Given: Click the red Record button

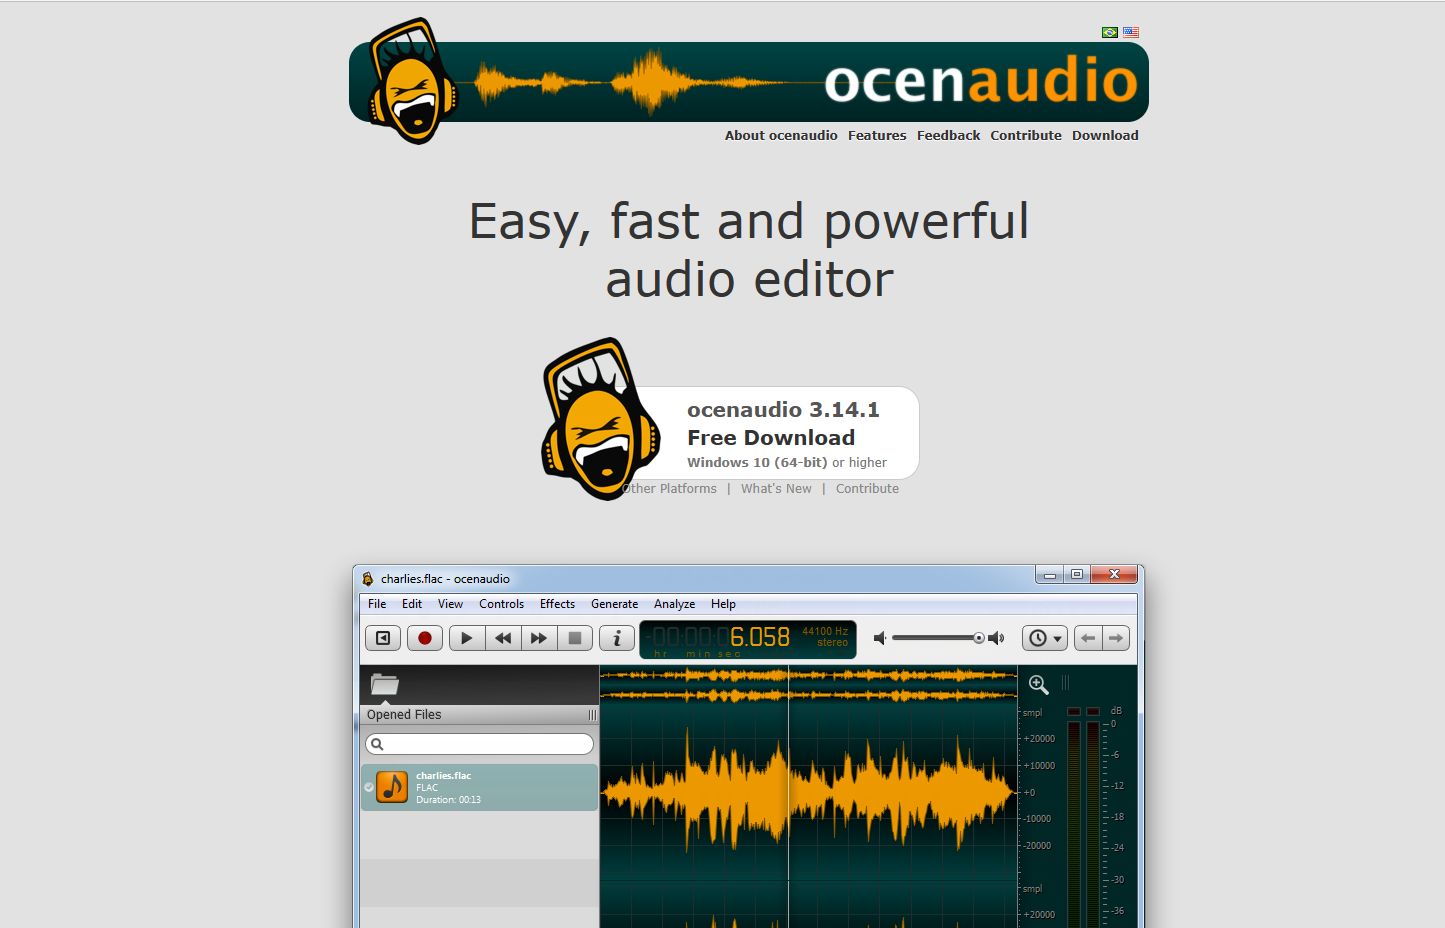Looking at the screenshot, I should [425, 638].
